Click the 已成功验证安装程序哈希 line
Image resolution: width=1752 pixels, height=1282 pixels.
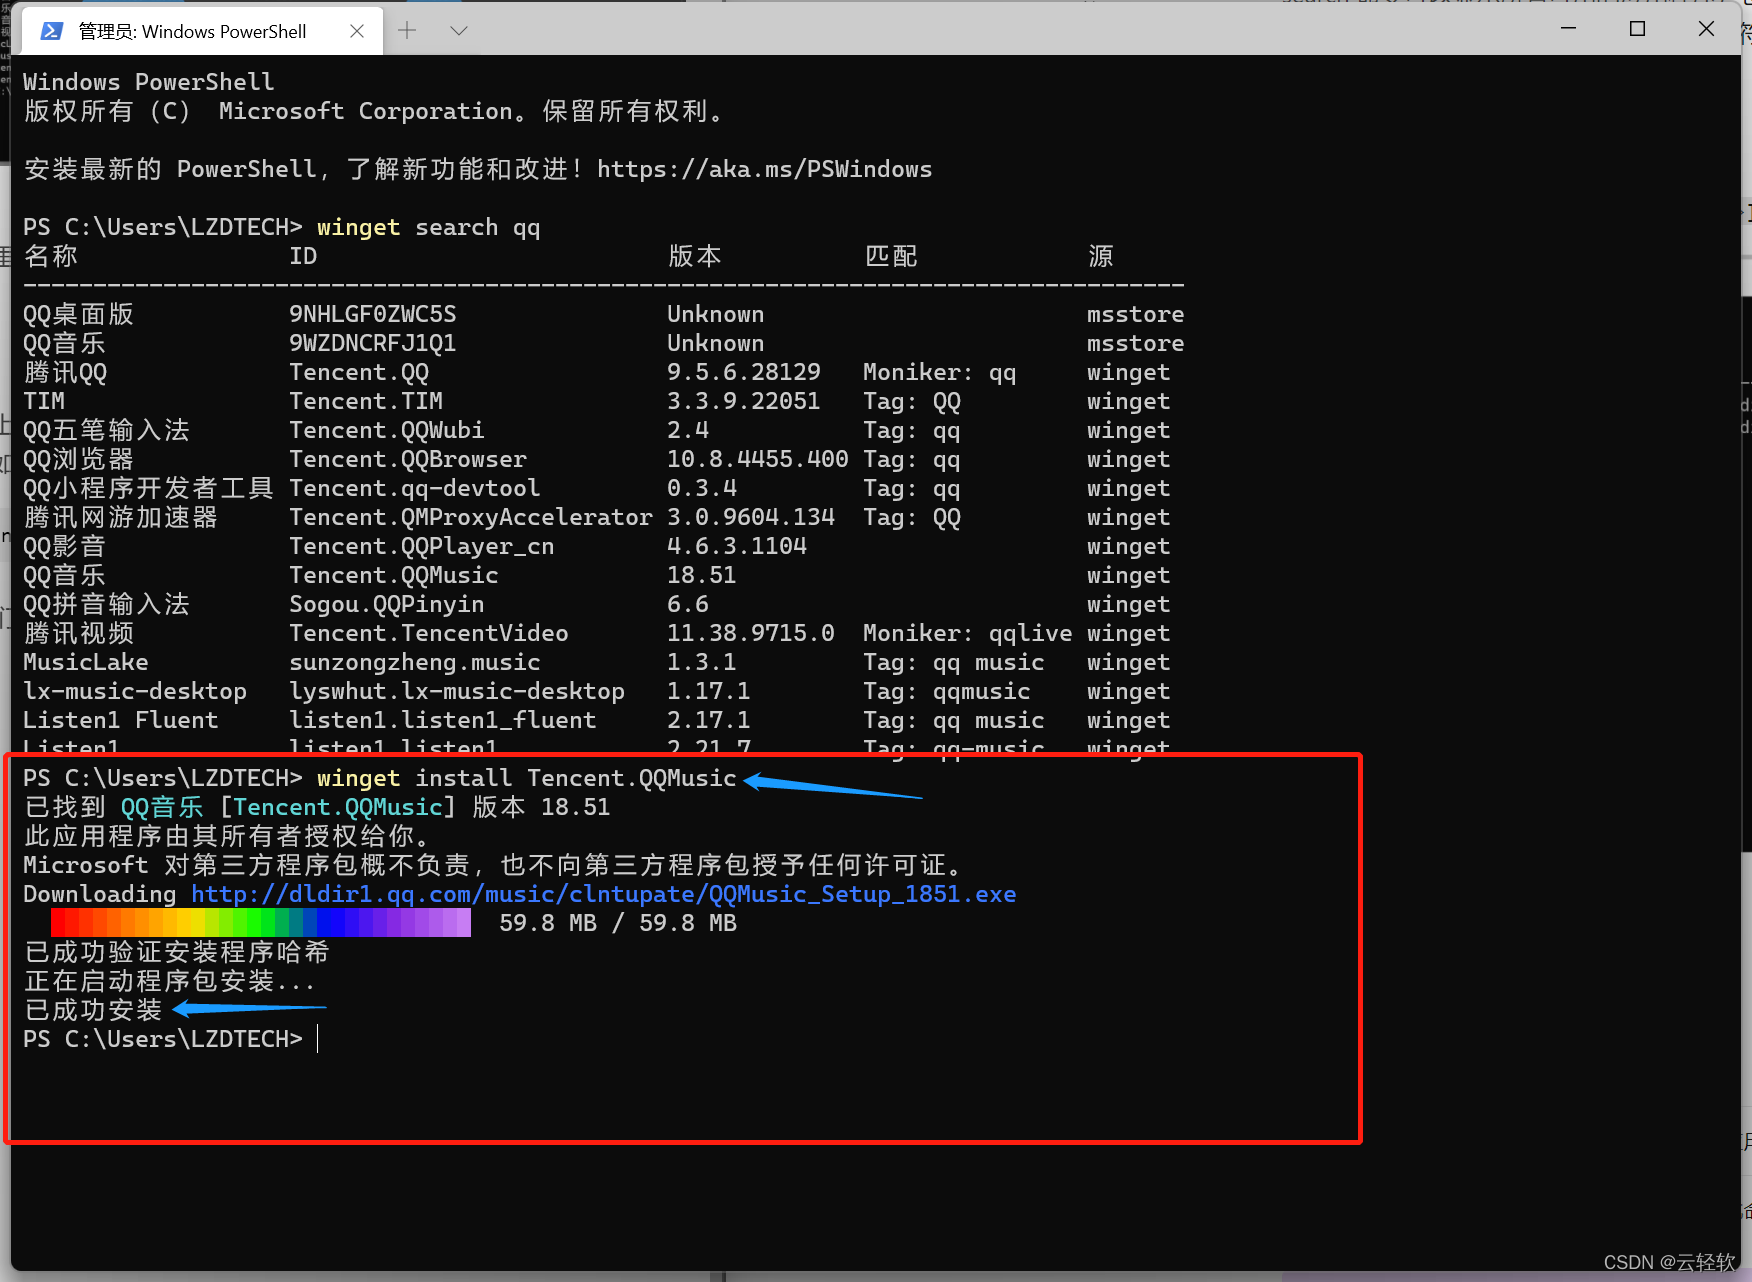click(x=177, y=953)
